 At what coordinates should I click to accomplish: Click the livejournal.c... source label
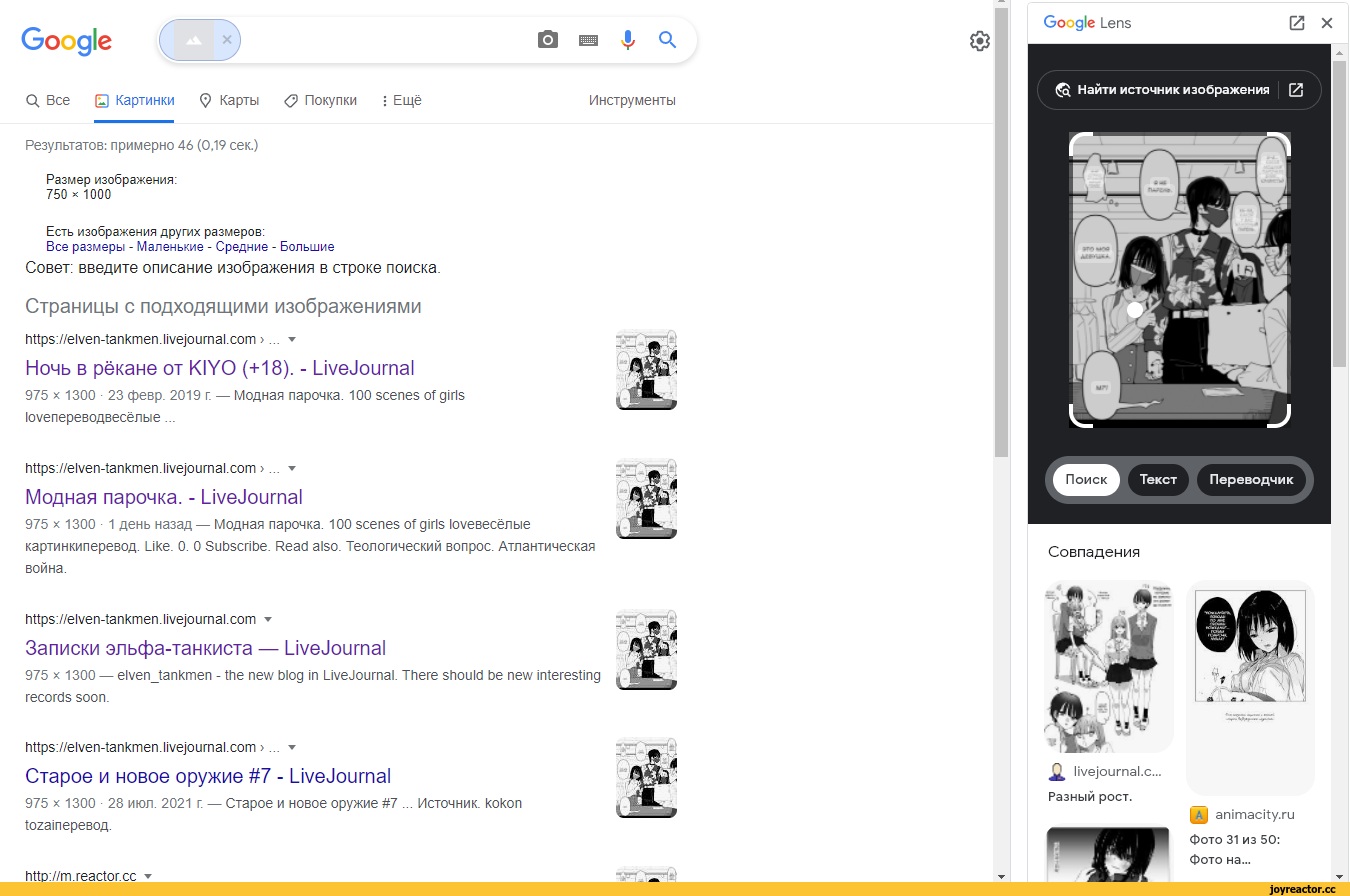pyautogui.click(x=1117, y=771)
